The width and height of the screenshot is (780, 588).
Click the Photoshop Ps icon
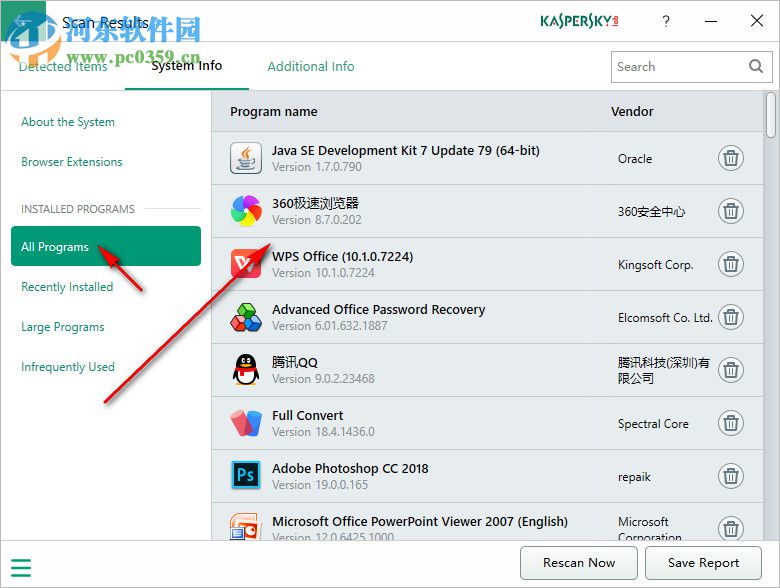point(246,476)
